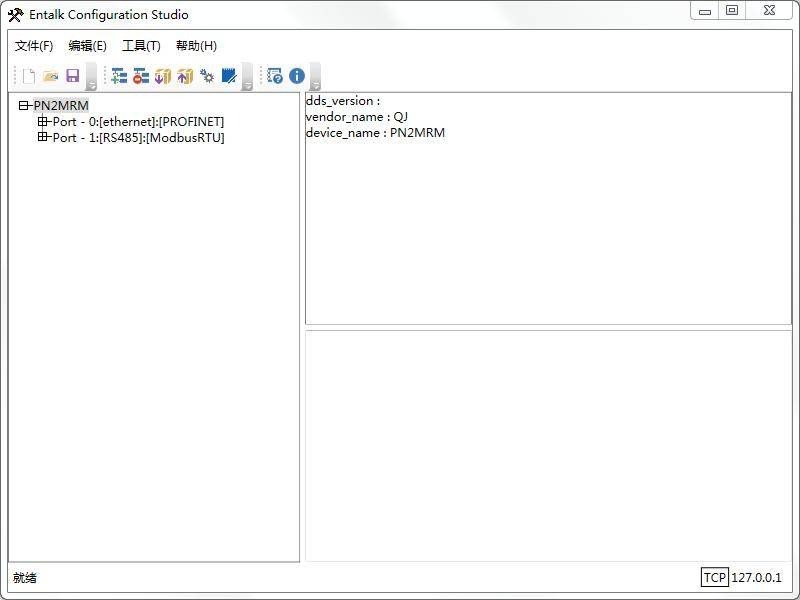Click the dds_version text line
800x600 pixels.
[x=343, y=101]
